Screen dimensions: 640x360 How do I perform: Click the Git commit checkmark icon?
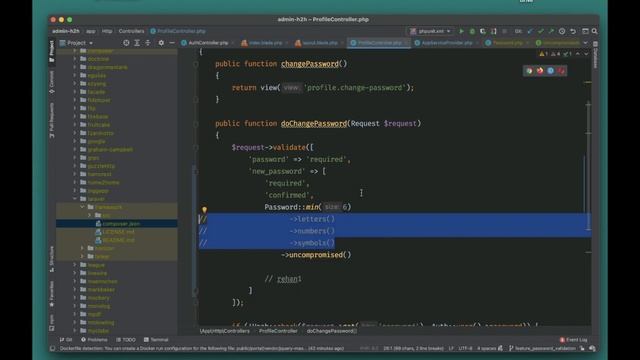[540, 31]
